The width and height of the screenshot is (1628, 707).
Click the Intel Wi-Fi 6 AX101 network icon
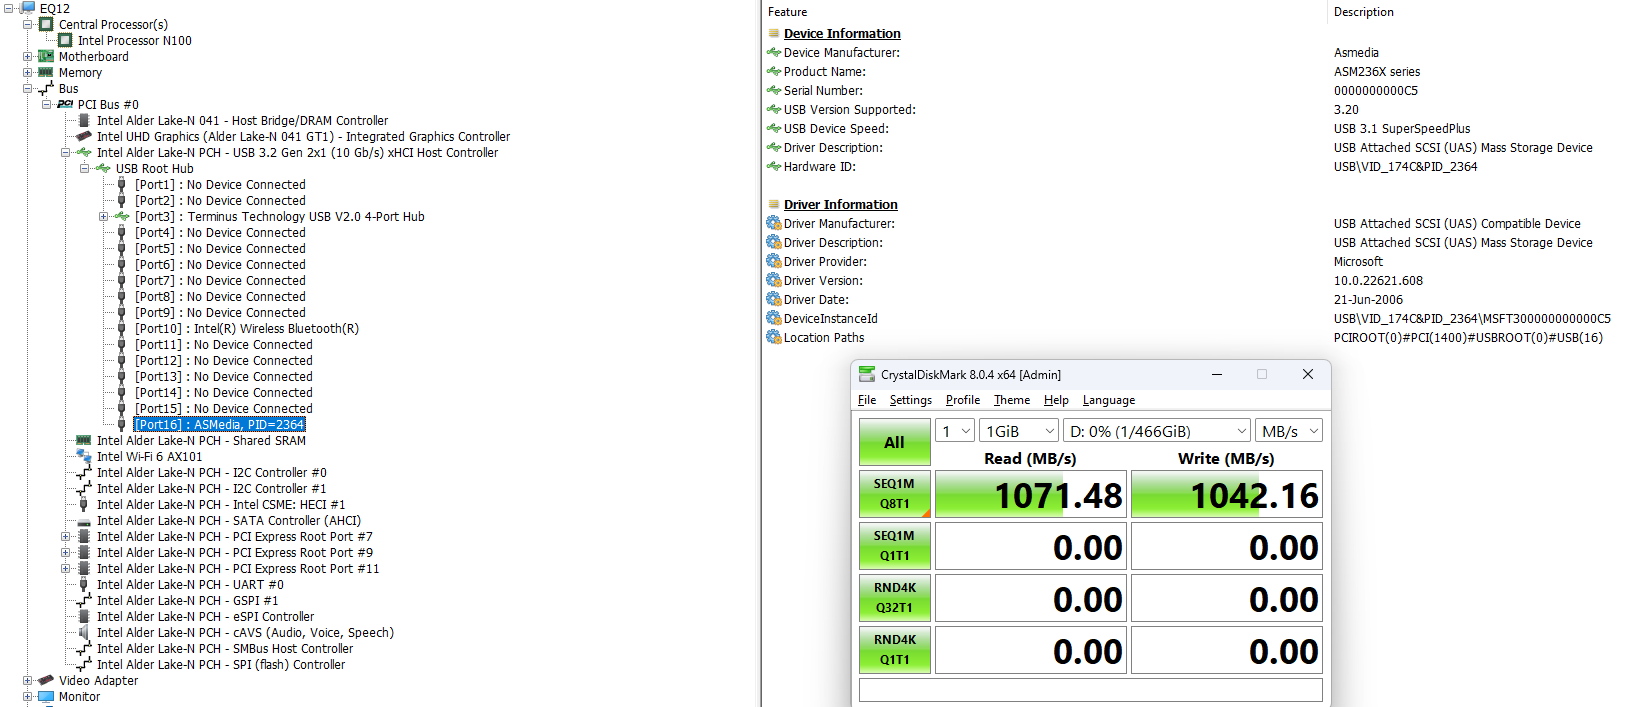[84, 456]
